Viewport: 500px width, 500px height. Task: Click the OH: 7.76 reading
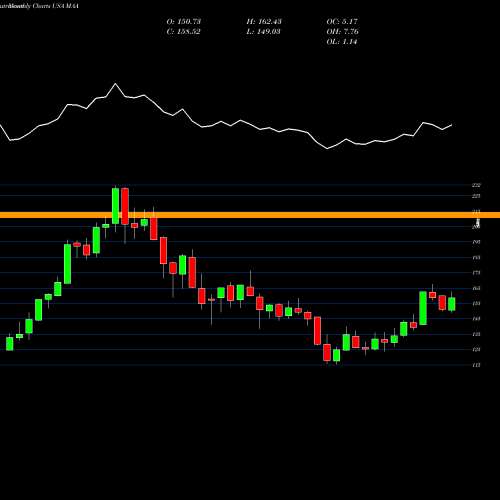(x=343, y=32)
